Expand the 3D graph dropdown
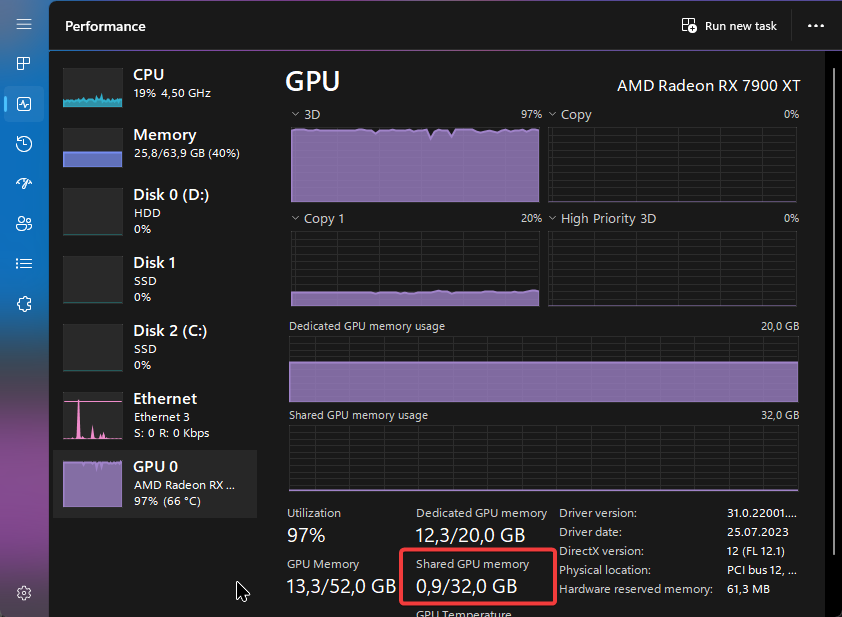 [x=296, y=115]
